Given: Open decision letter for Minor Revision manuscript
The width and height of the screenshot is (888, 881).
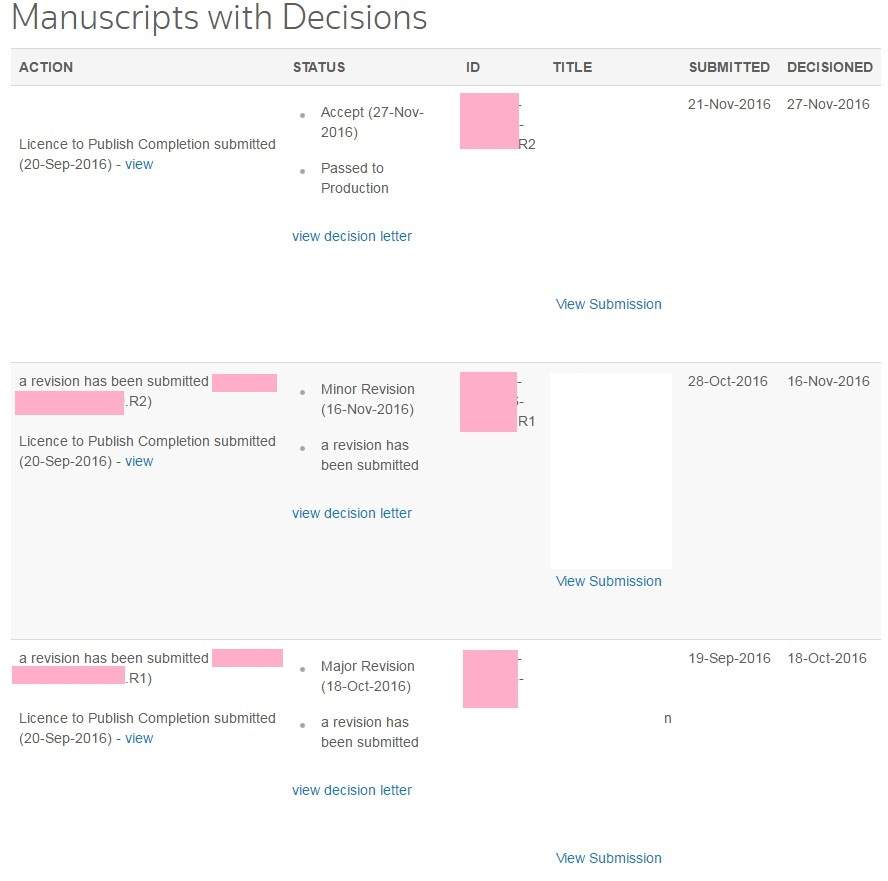Looking at the screenshot, I should [351, 513].
